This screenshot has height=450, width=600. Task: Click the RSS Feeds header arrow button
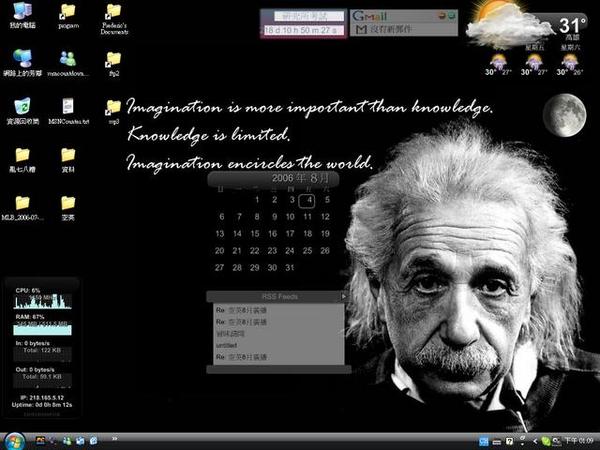(x=344, y=296)
